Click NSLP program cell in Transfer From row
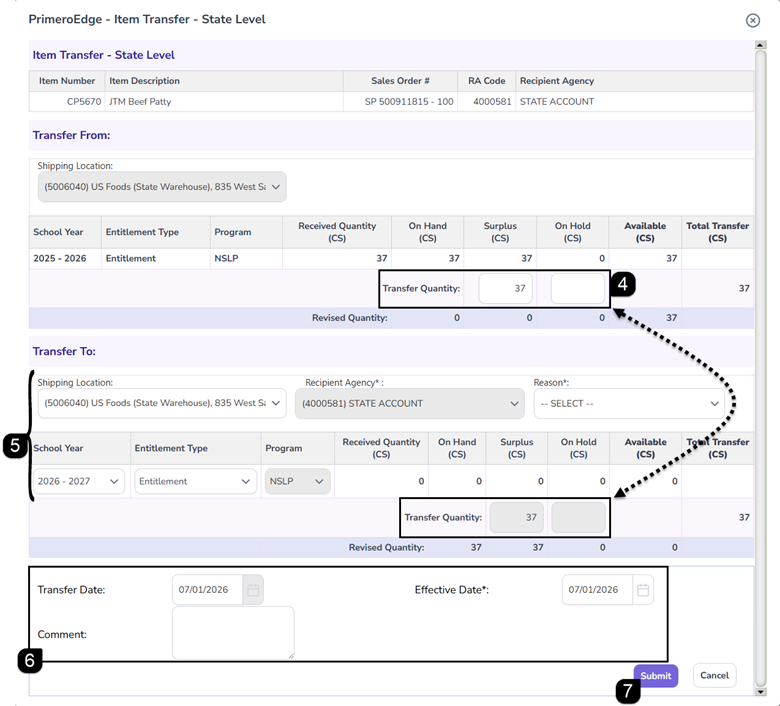 [246, 258]
